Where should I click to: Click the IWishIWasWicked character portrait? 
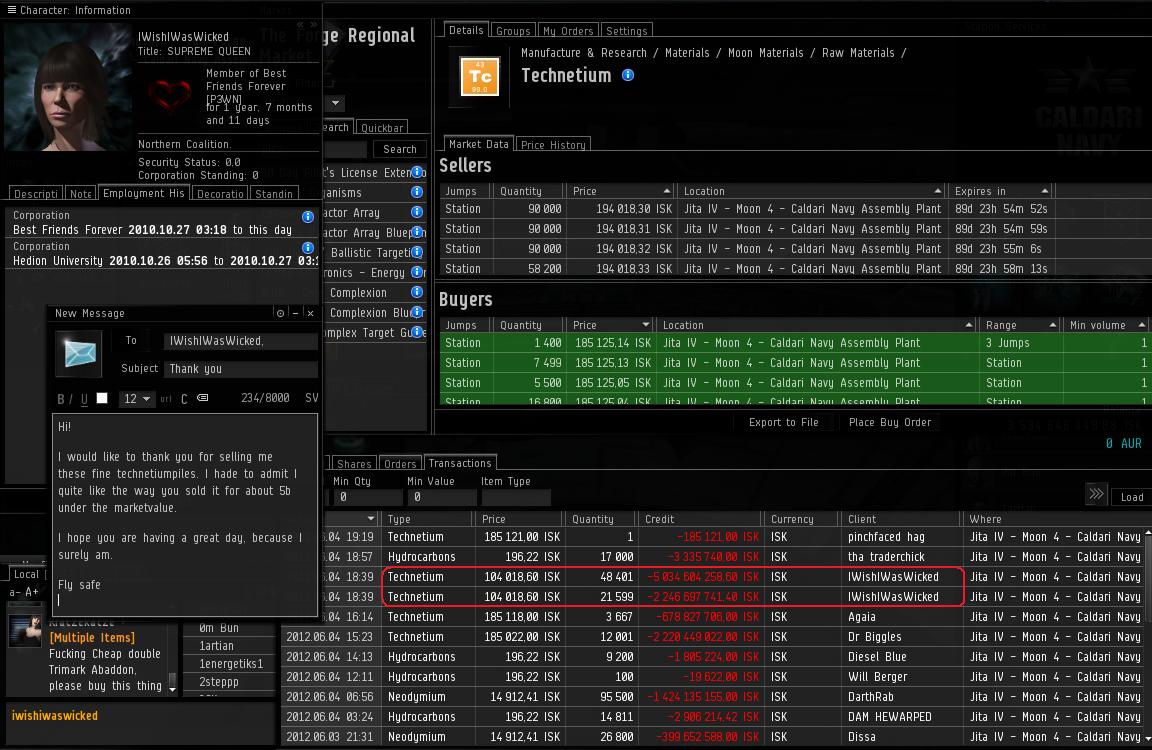point(68,87)
